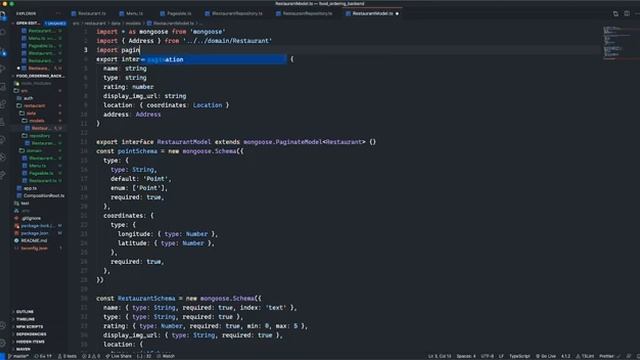Expand the node_modules folder

[x=36, y=83]
